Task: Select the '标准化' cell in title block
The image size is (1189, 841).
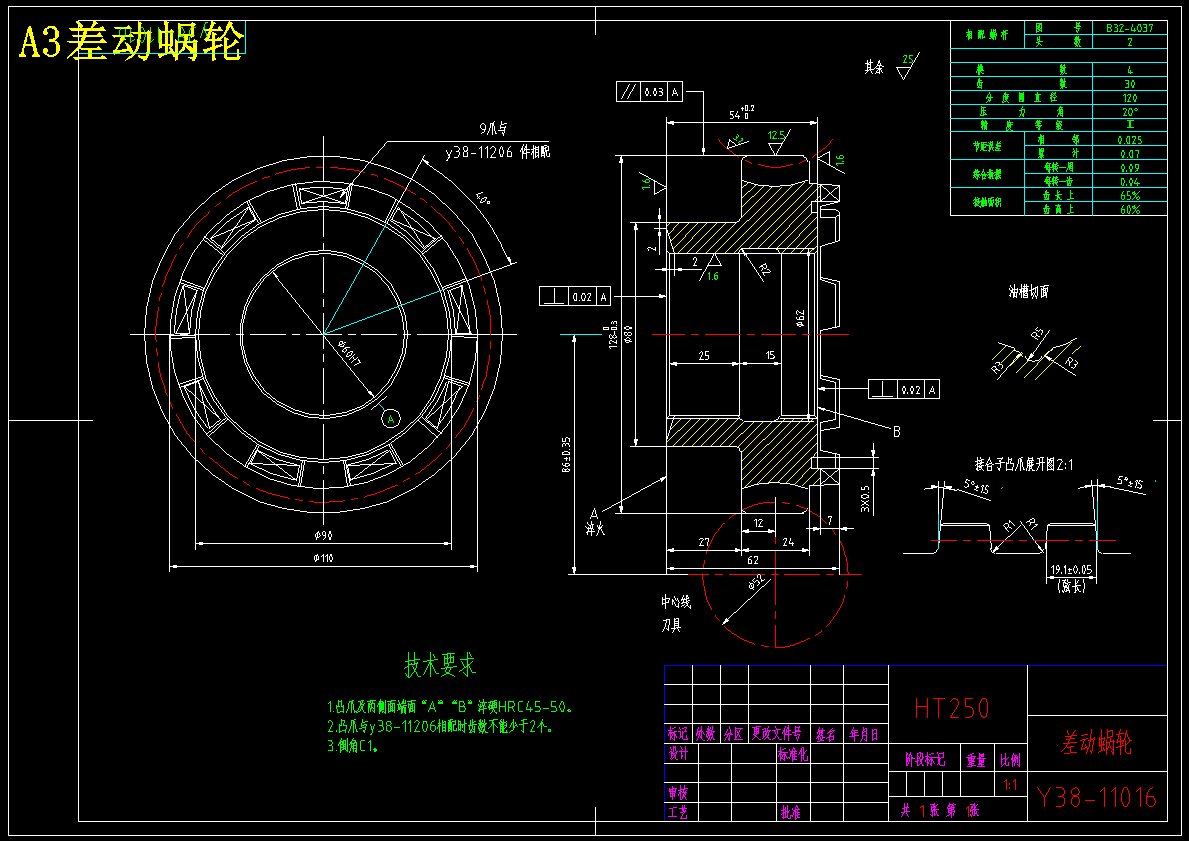Action: click(x=793, y=754)
